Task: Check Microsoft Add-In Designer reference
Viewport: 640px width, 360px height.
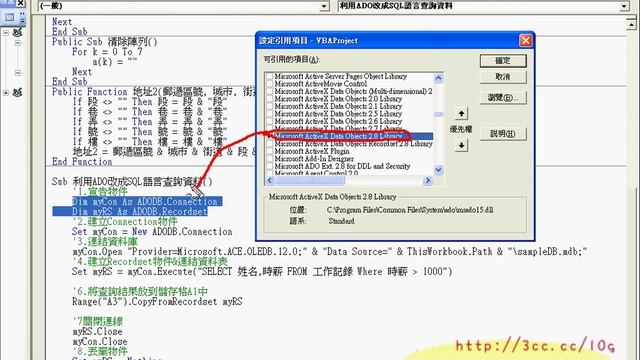Action: coord(269,159)
